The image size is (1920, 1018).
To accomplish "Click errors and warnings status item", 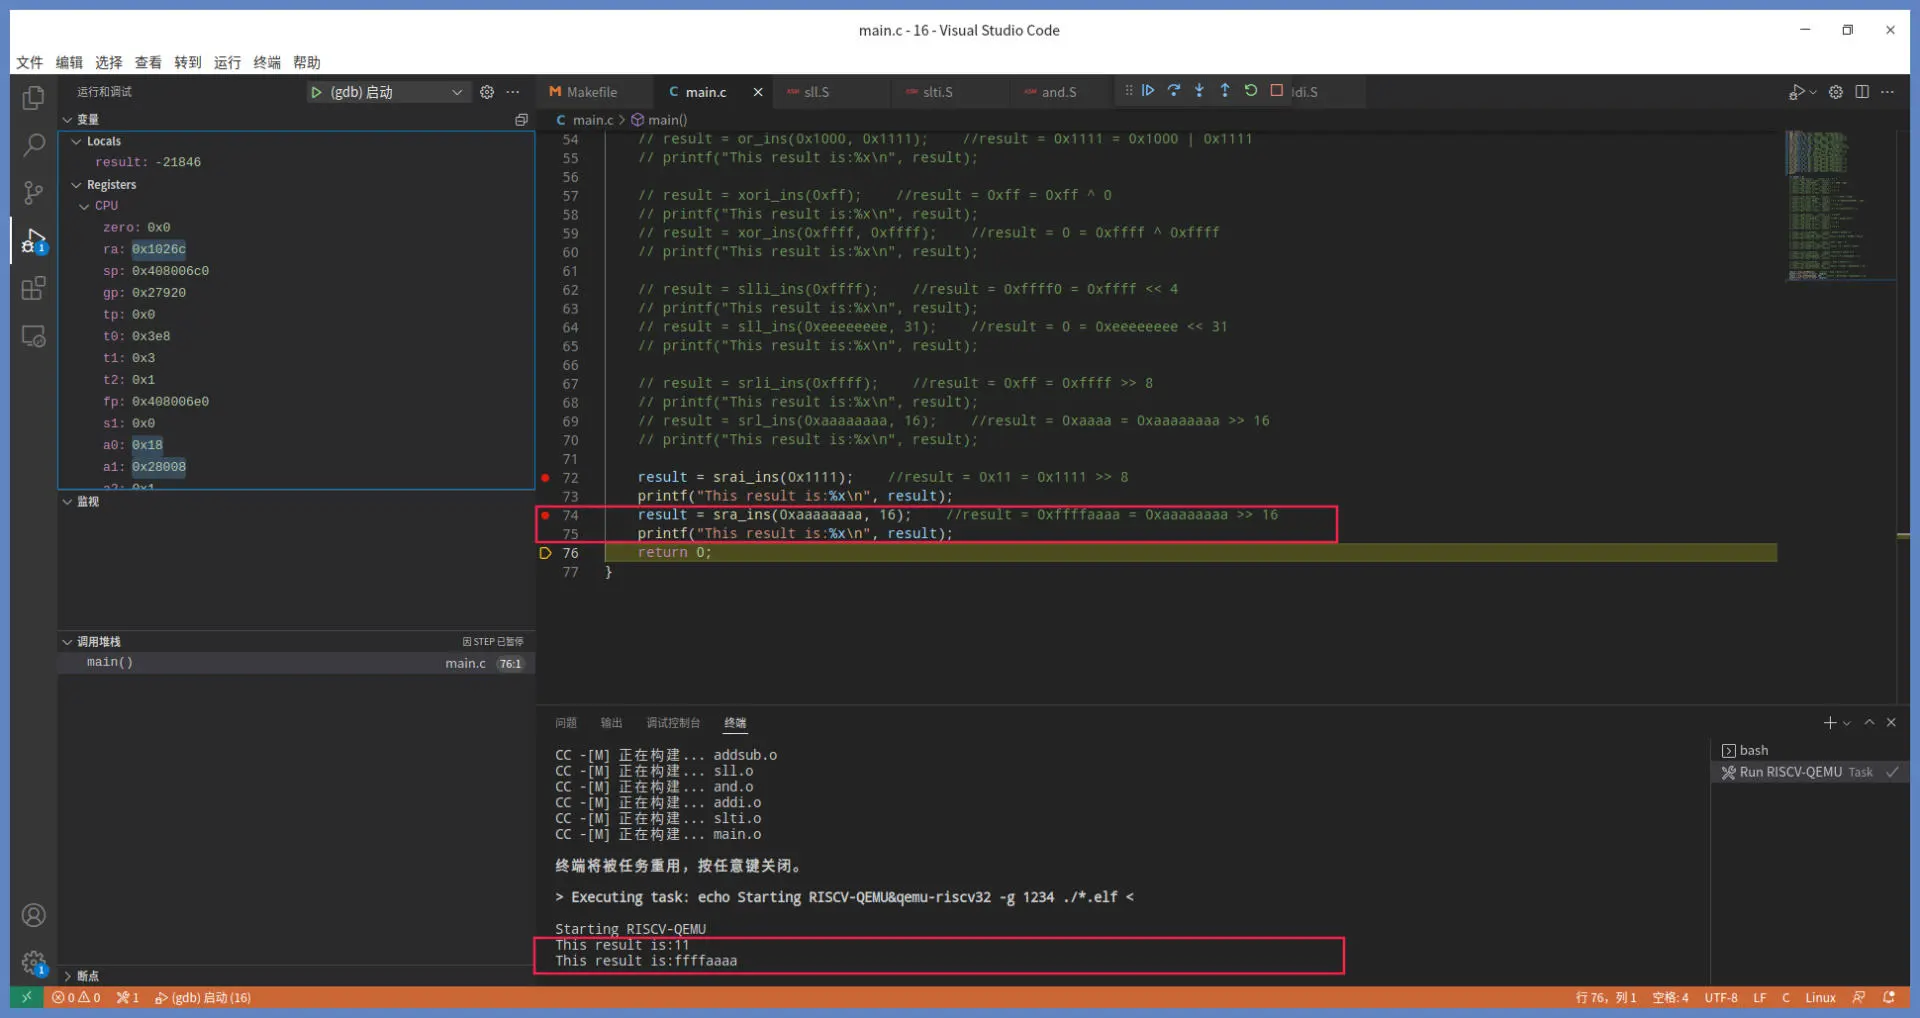I will pos(76,997).
